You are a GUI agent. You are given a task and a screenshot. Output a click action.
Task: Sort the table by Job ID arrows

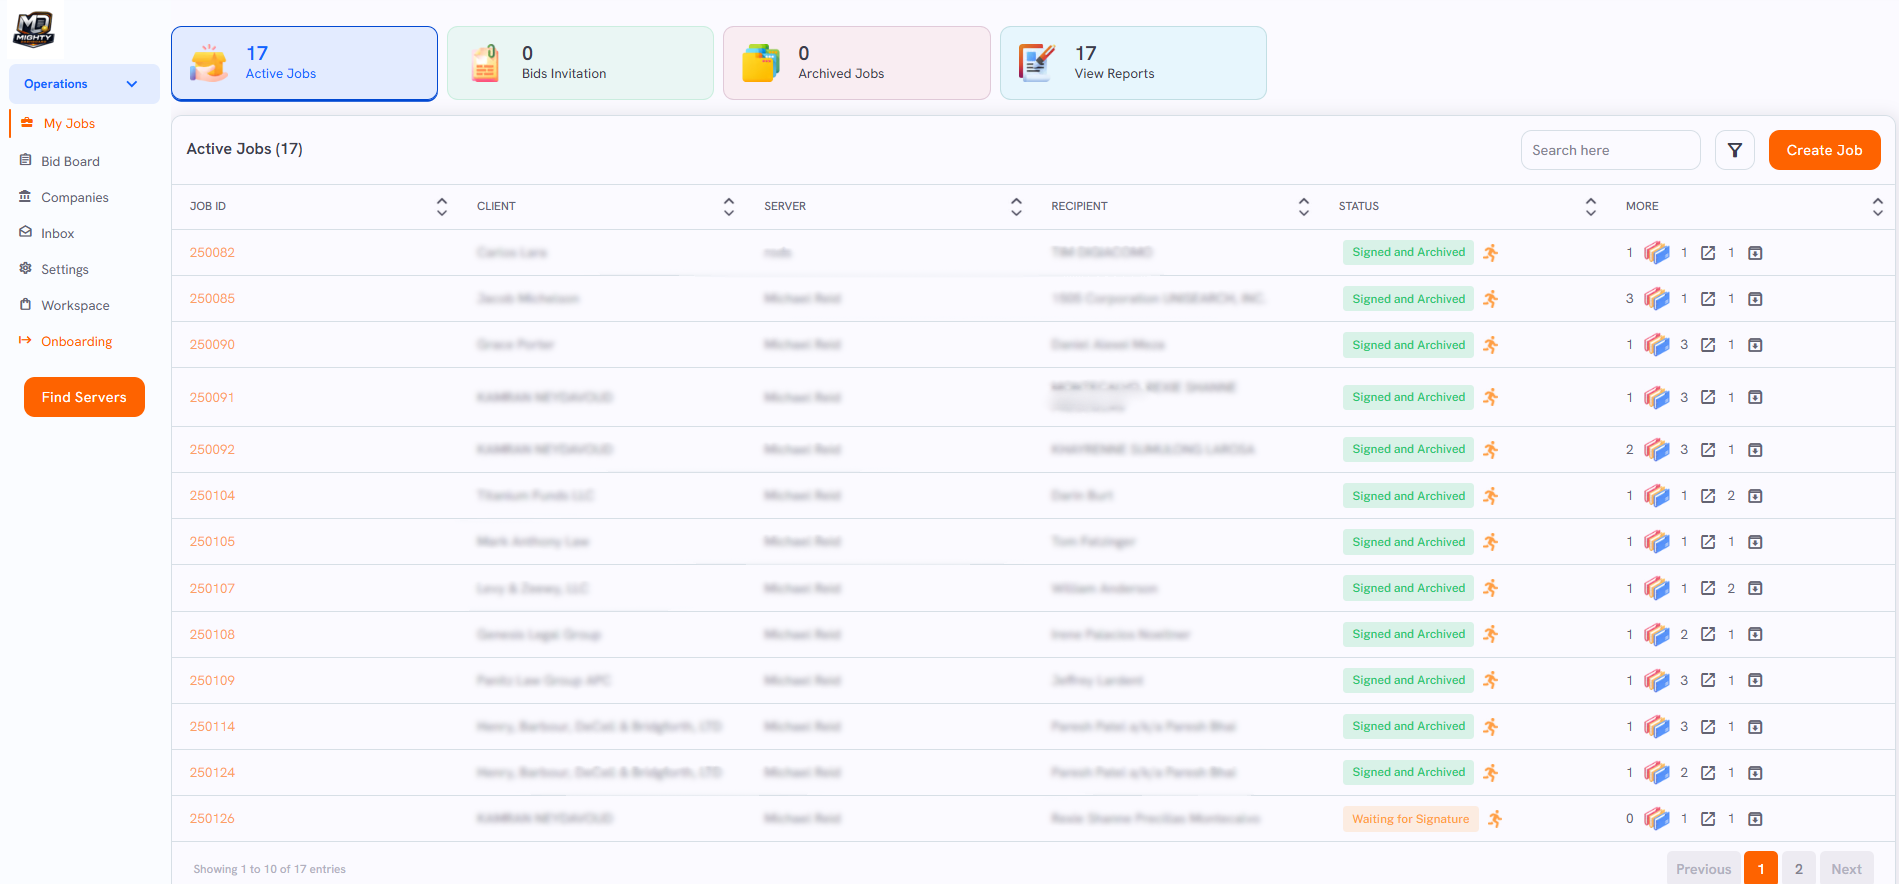click(x=442, y=206)
